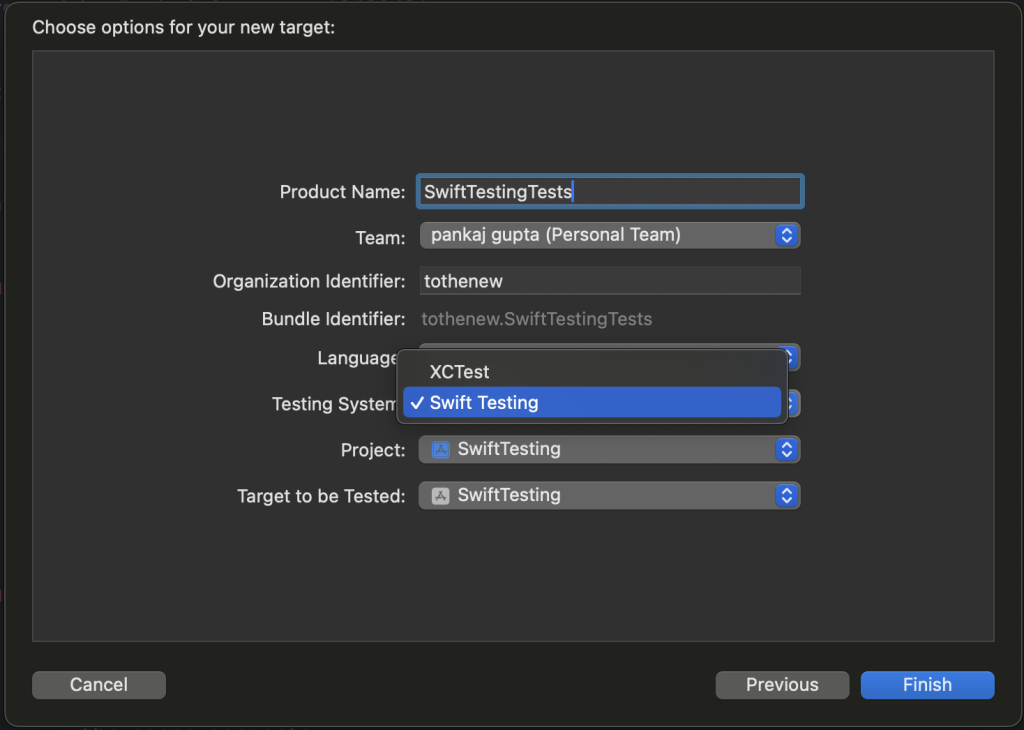Click the Finish button
The image size is (1024, 730).
click(927, 685)
